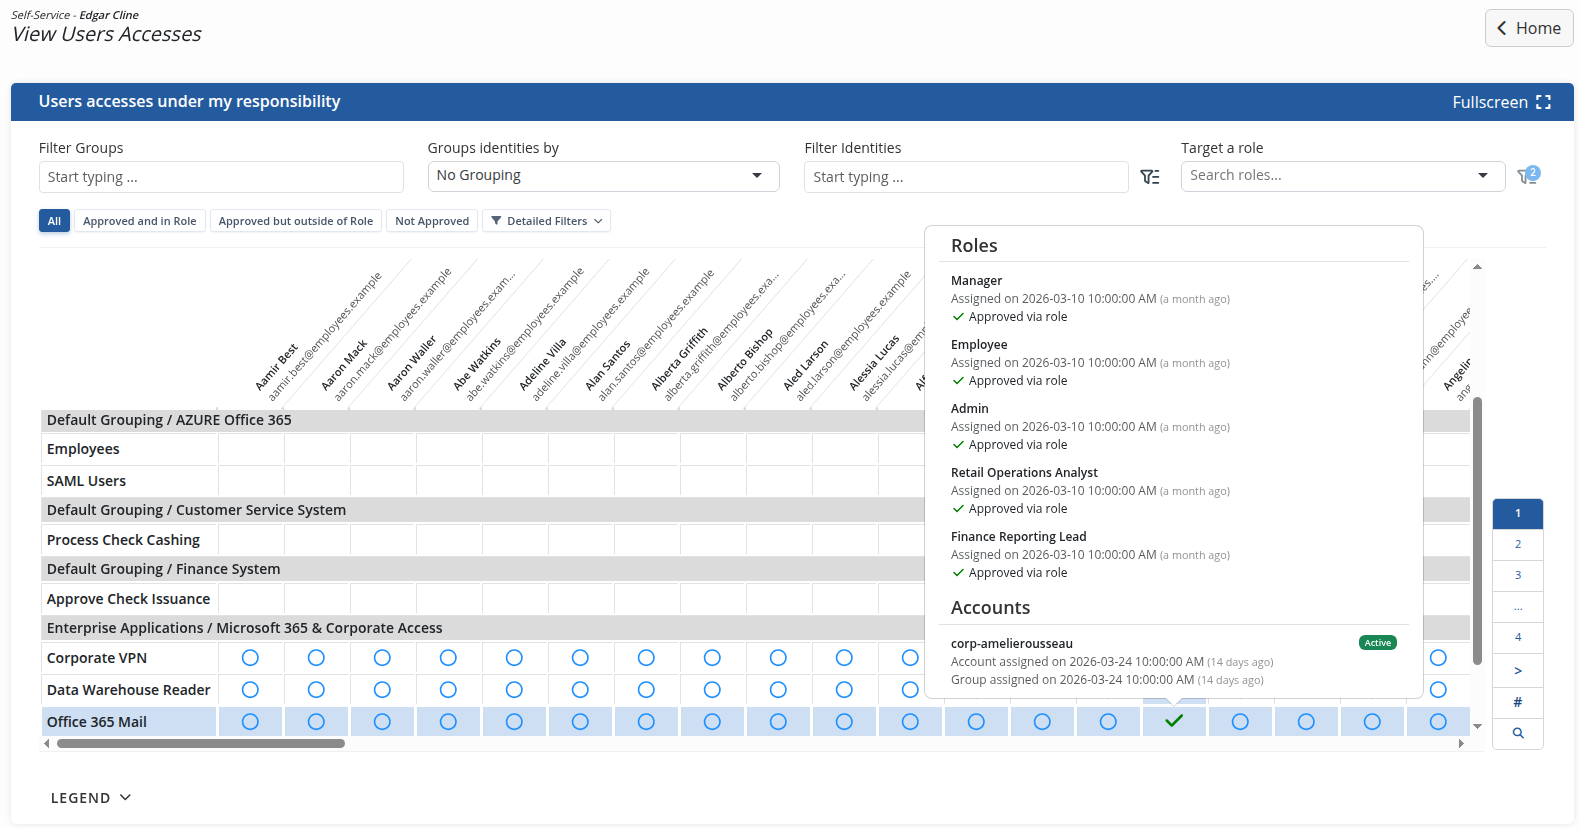
Task: Select Data Warehouse Reader circle for Alberto Bishop
Action: (x=712, y=689)
